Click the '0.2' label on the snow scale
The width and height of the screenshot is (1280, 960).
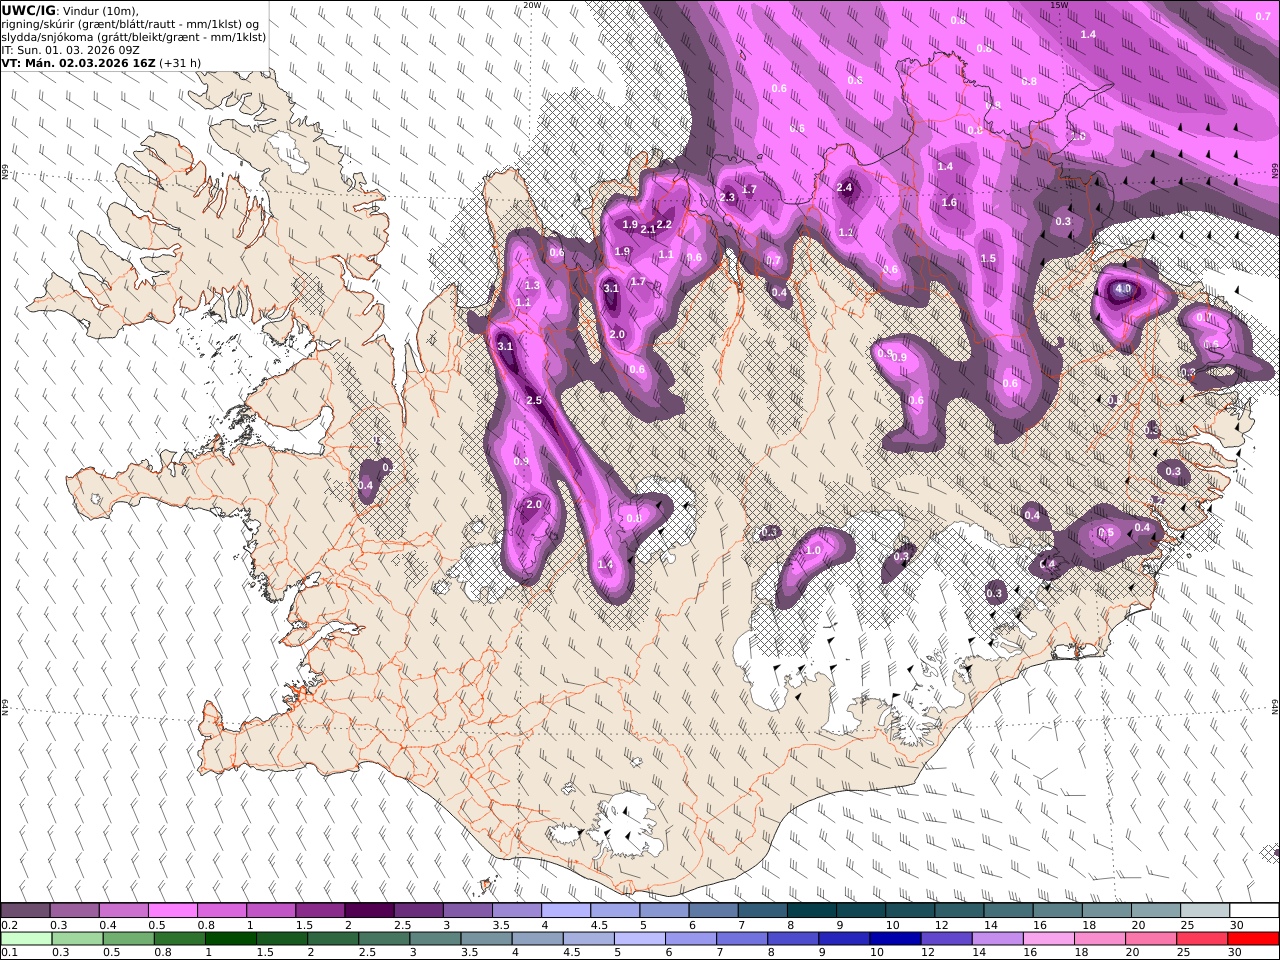pos(9,925)
